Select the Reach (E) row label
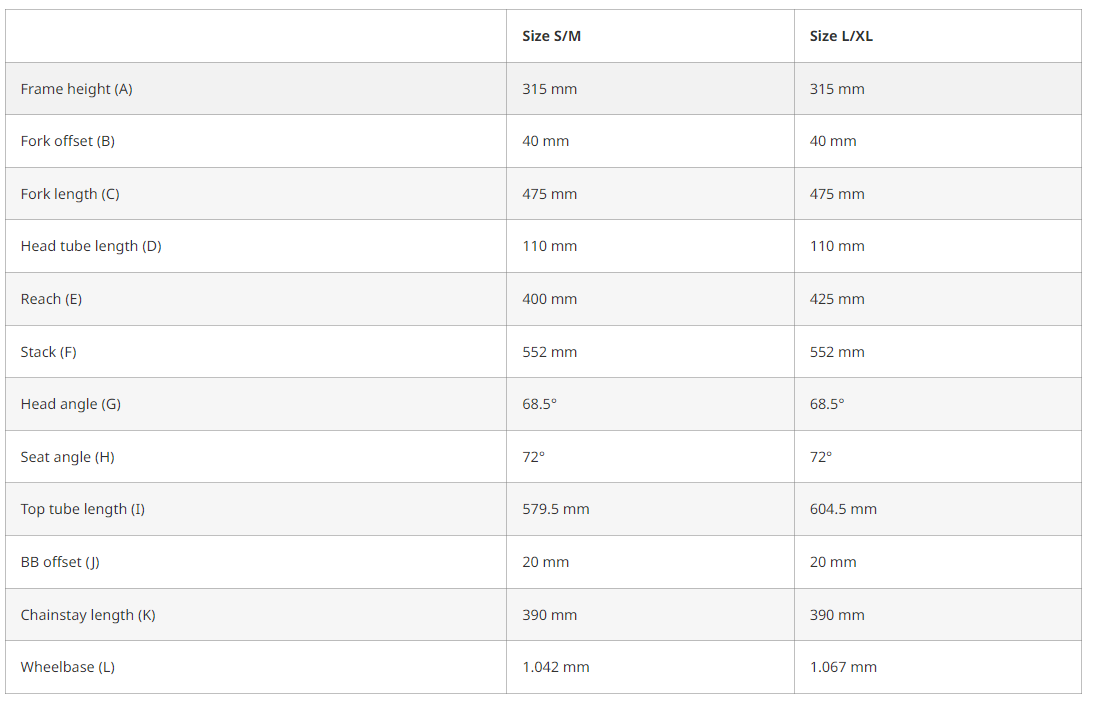The image size is (1106, 704). pos(51,299)
